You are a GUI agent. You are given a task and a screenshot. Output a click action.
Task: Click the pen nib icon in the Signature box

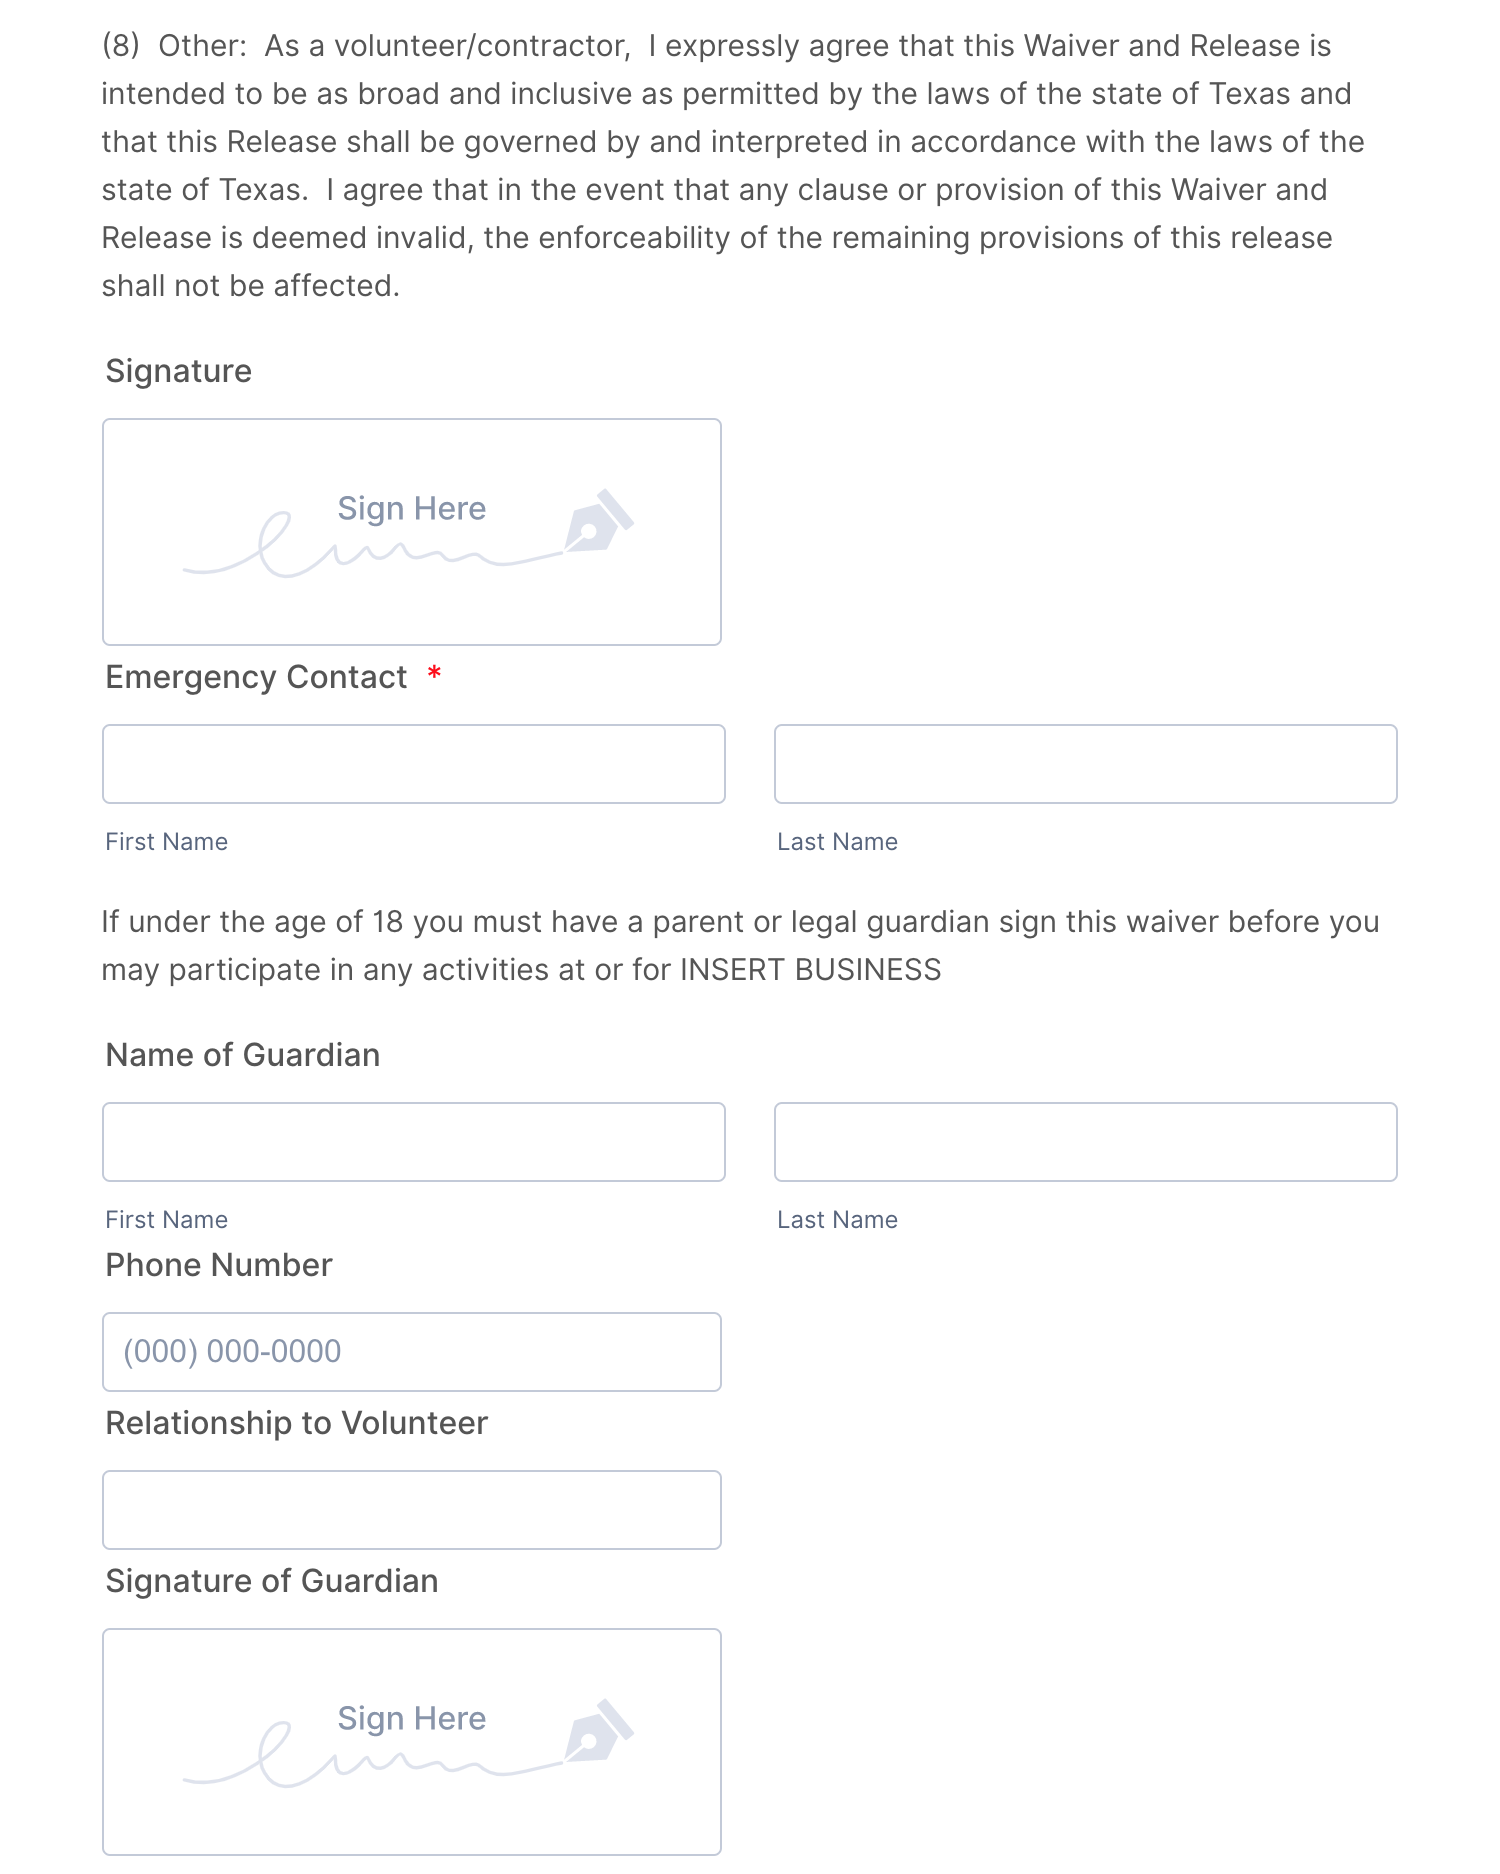pyautogui.click(x=598, y=522)
